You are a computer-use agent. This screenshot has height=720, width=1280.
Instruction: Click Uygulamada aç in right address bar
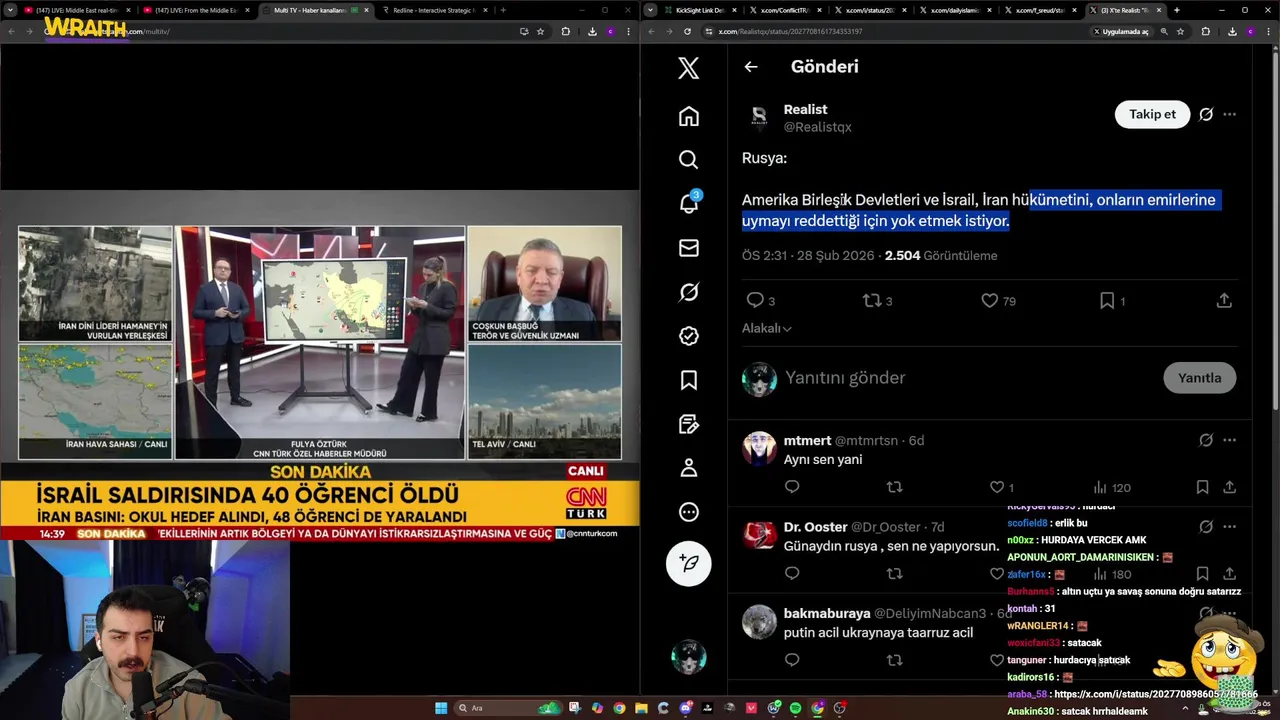coord(1121,31)
